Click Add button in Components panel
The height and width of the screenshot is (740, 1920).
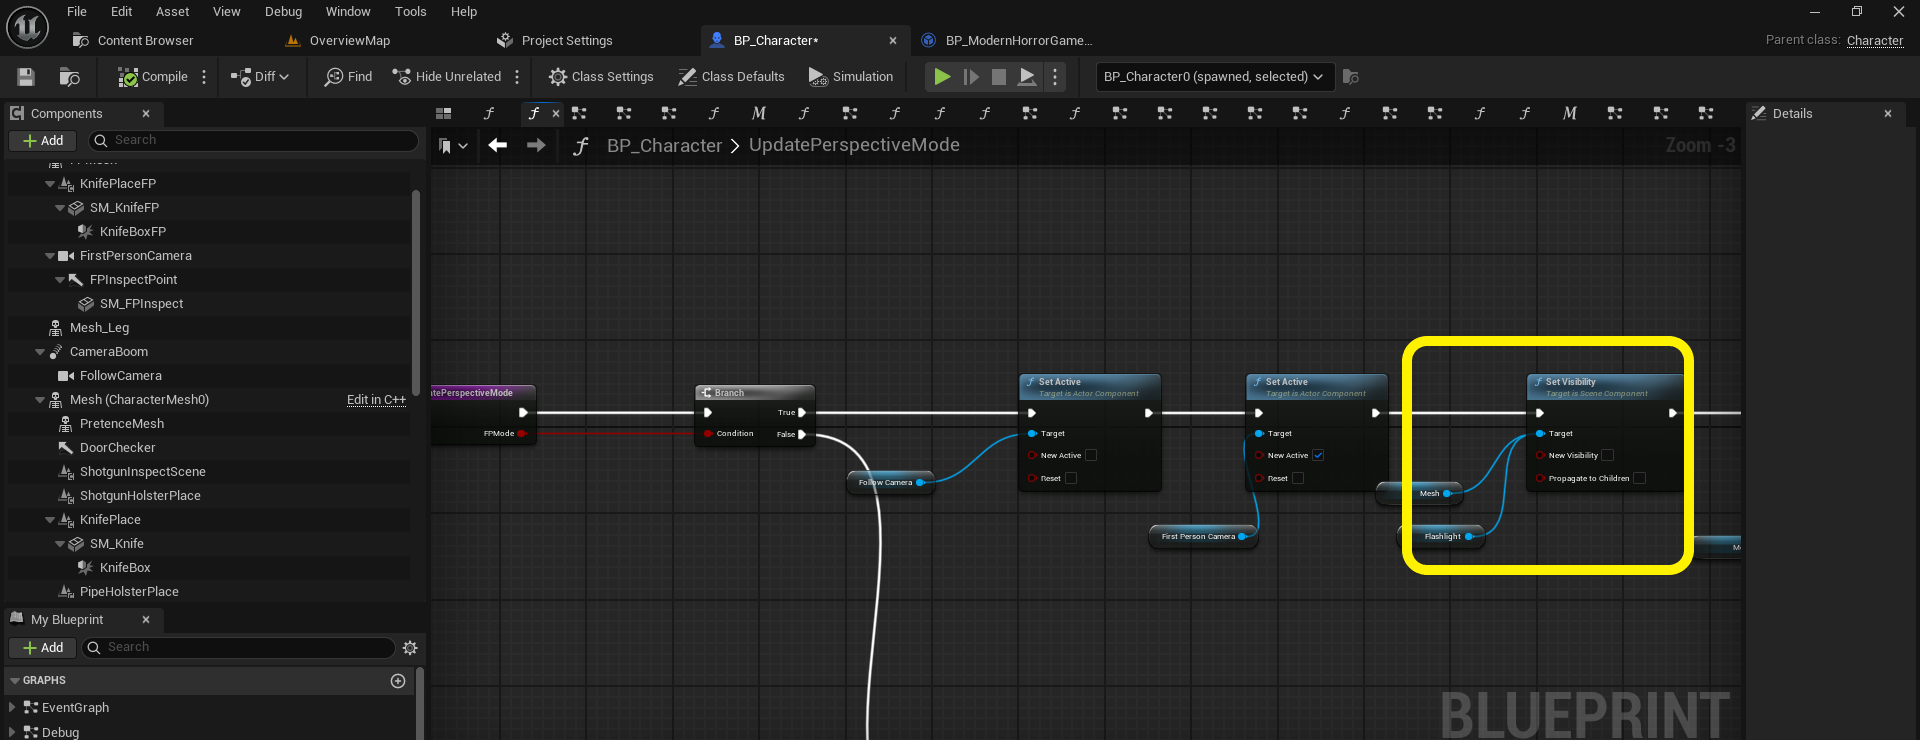[x=43, y=141]
